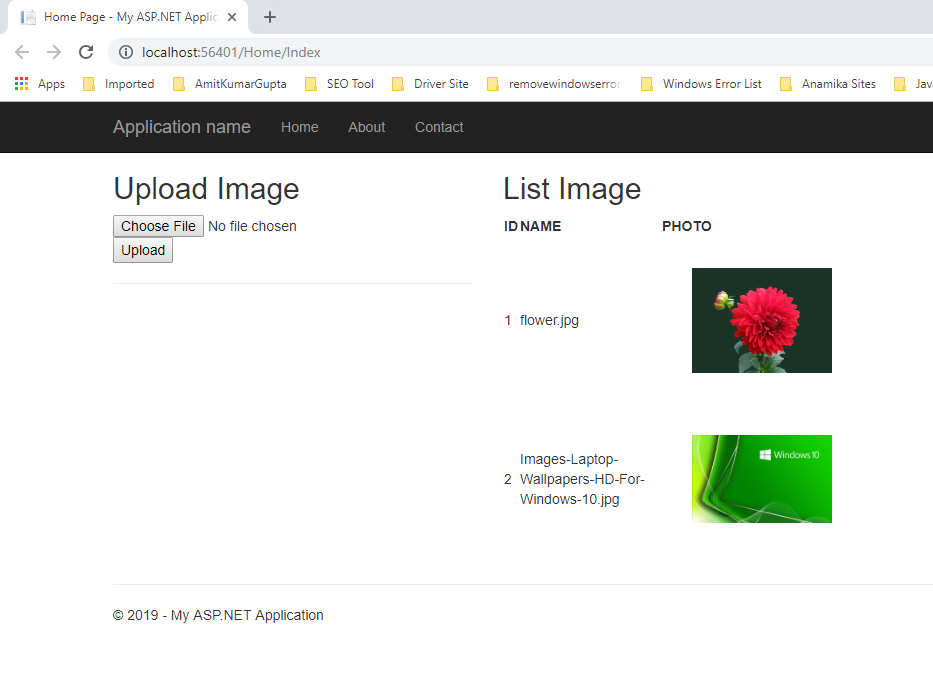Click the Application name brand link
The height and width of the screenshot is (684, 933).
pyautogui.click(x=182, y=127)
